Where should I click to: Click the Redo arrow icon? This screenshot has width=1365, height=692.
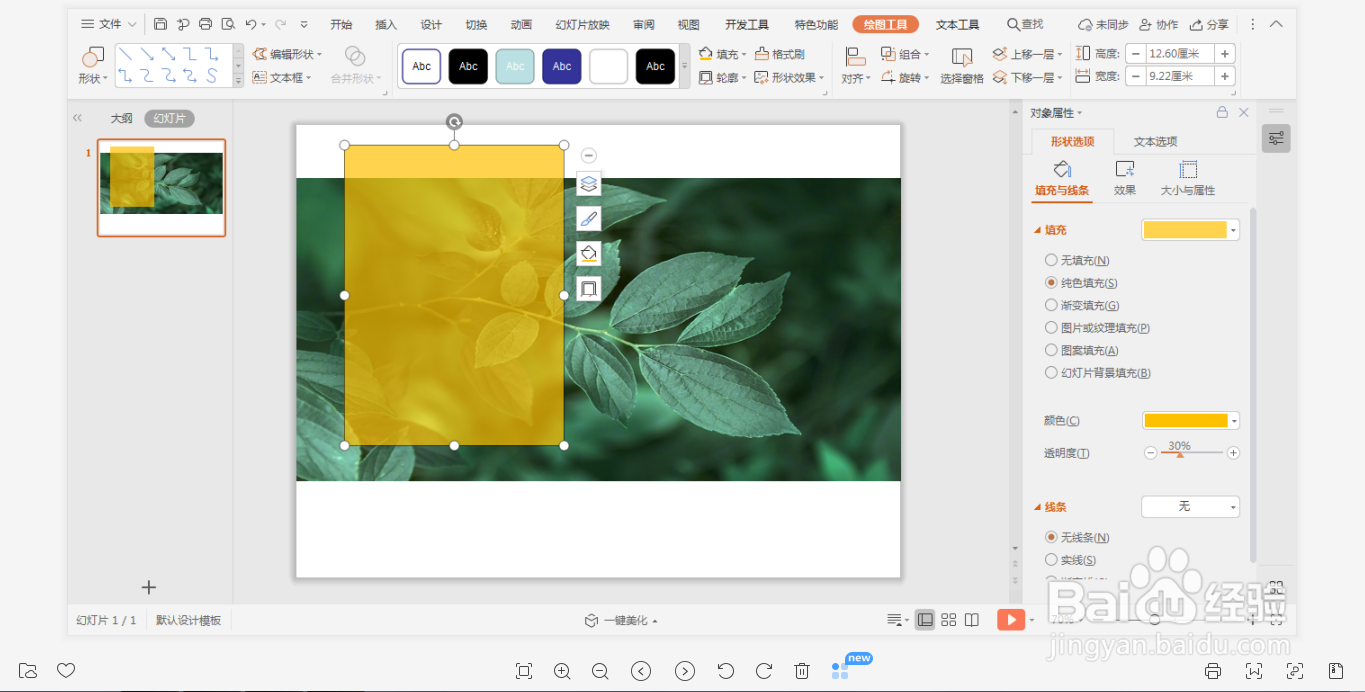point(280,24)
